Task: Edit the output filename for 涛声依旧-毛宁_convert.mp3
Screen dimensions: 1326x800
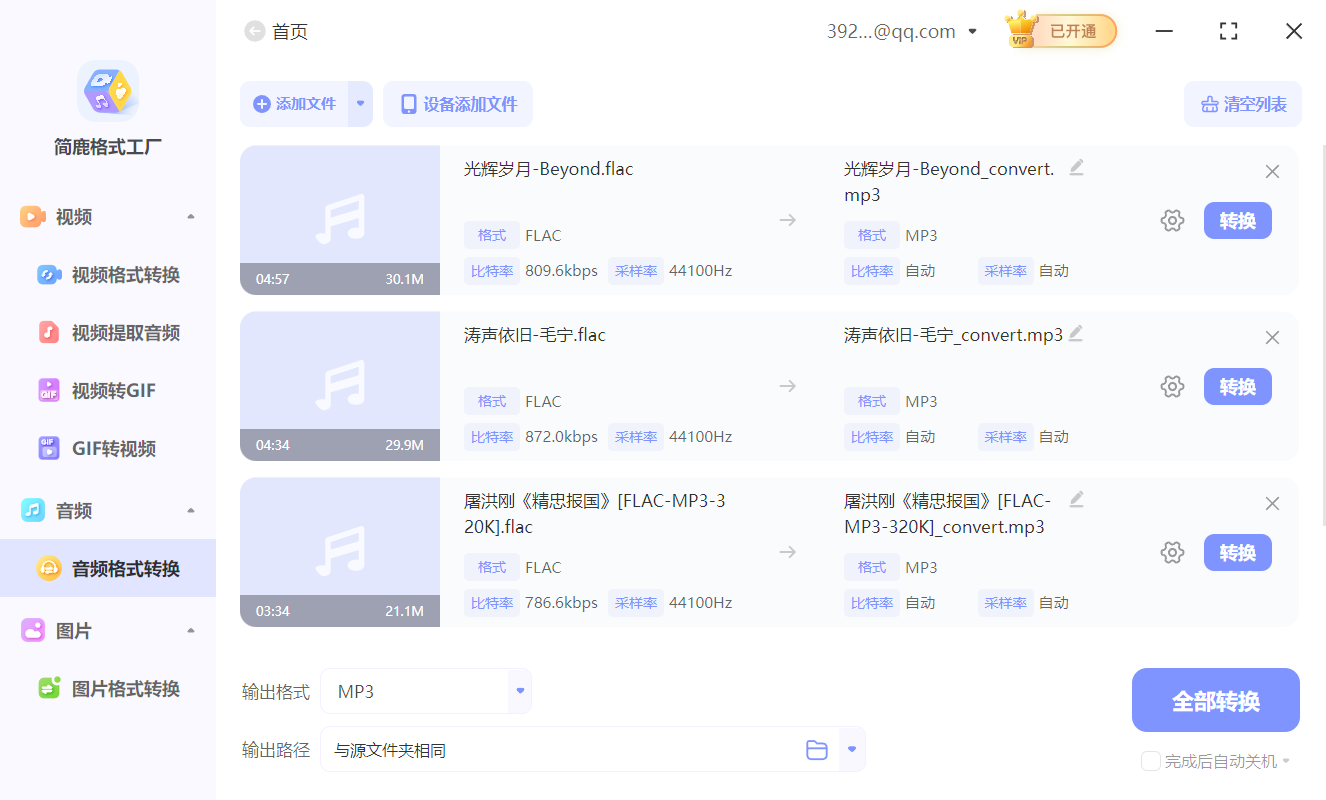Action: 1076,334
